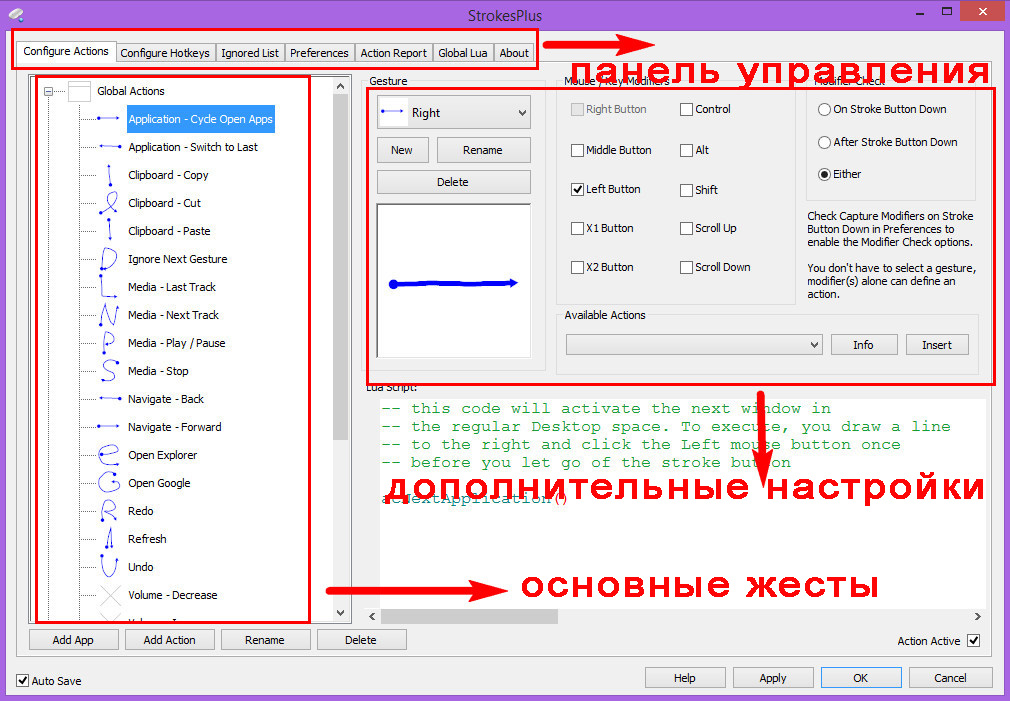Click the U gesture icon for Undo
This screenshot has height=701, width=1010.
(109, 567)
